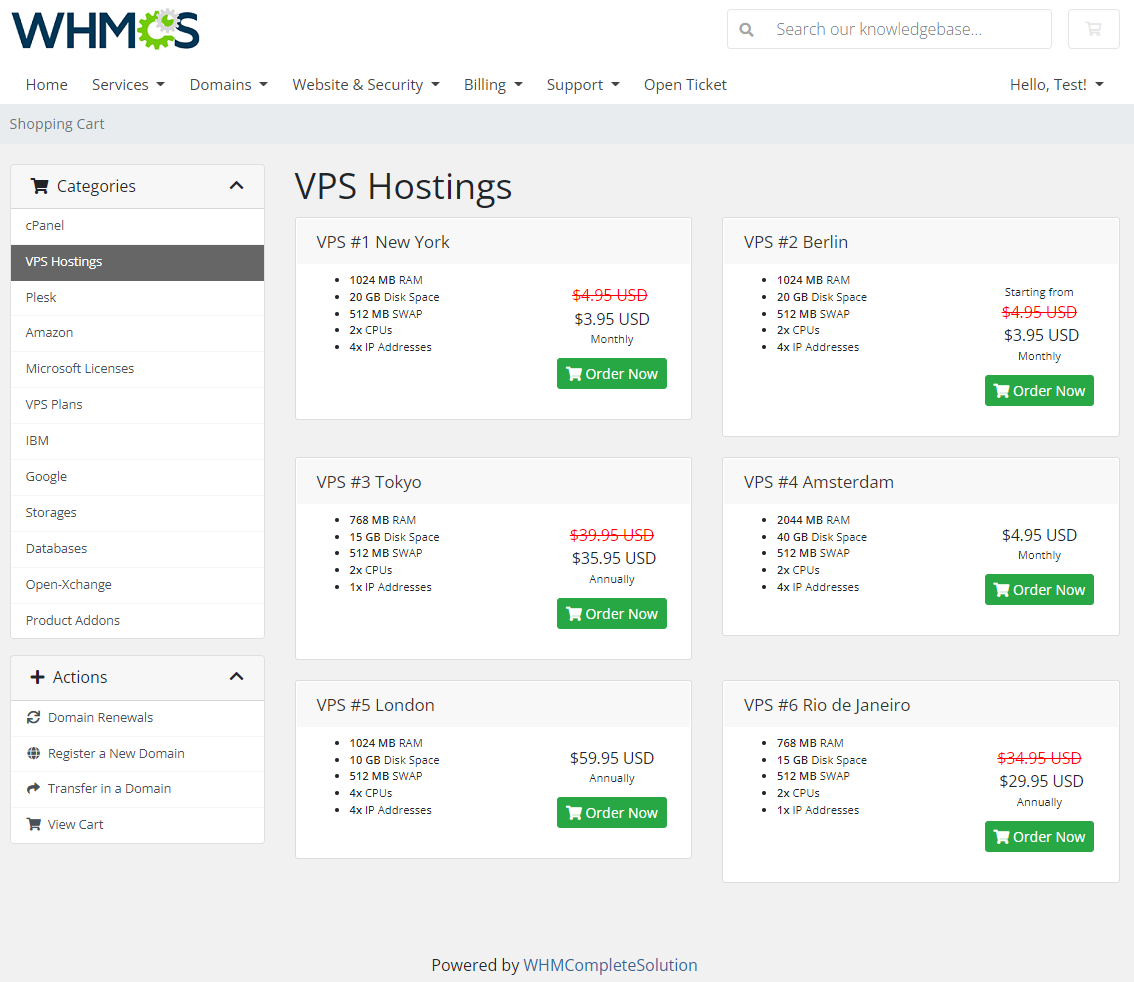Open the Hello, Test! account dropdown
Screen dimensions: 1134x982
1056,84
